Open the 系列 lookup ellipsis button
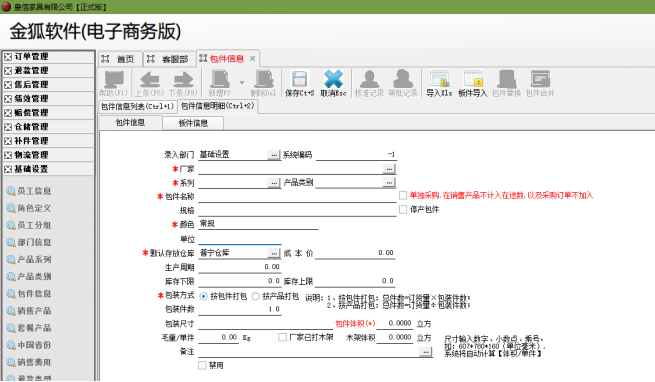 274,183
